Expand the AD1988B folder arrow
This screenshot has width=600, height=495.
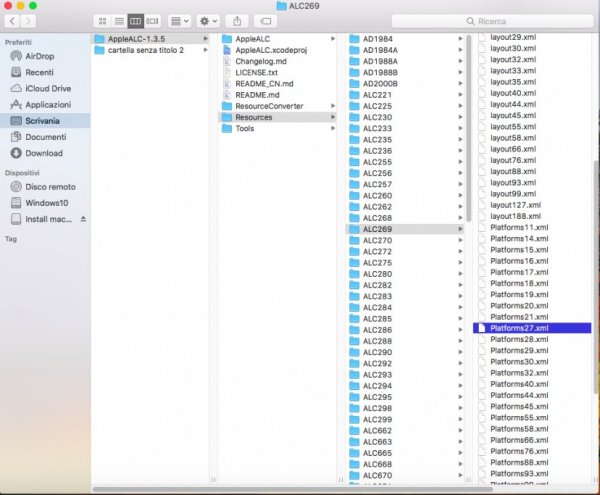(460, 72)
